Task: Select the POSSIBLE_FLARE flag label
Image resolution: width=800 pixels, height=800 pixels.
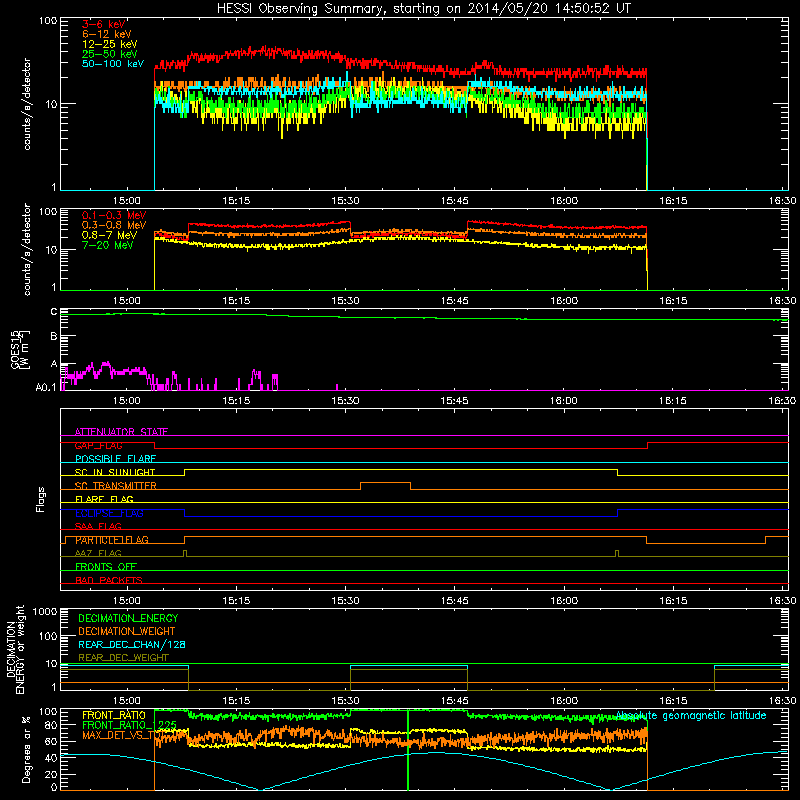Action: point(115,459)
